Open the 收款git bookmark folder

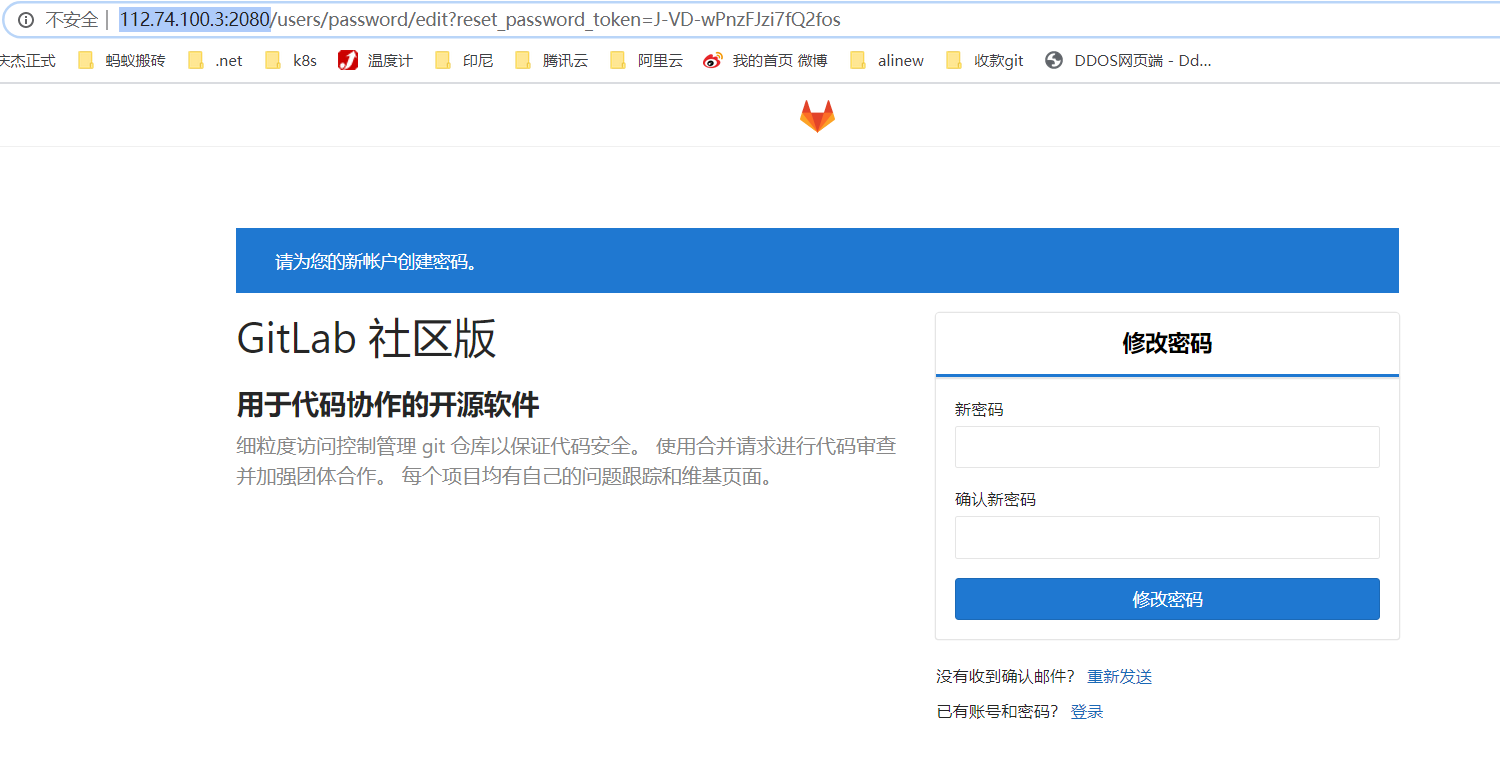pyautogui.click(x=985, y=61)
